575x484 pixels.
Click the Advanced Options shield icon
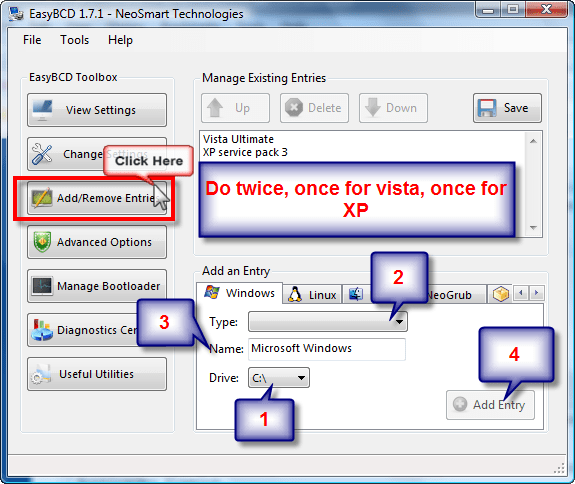[42, 242]
